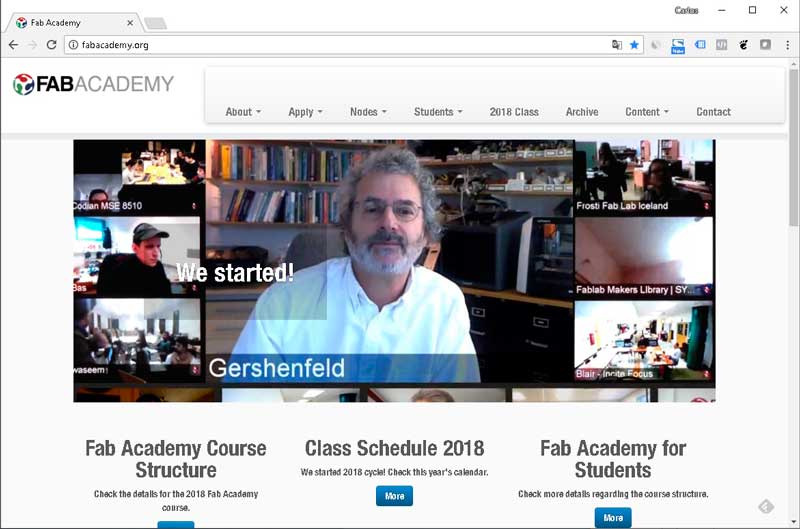
Task: Click the dark square extension icon
Action: pyautogui.click(x=765, y=45)
